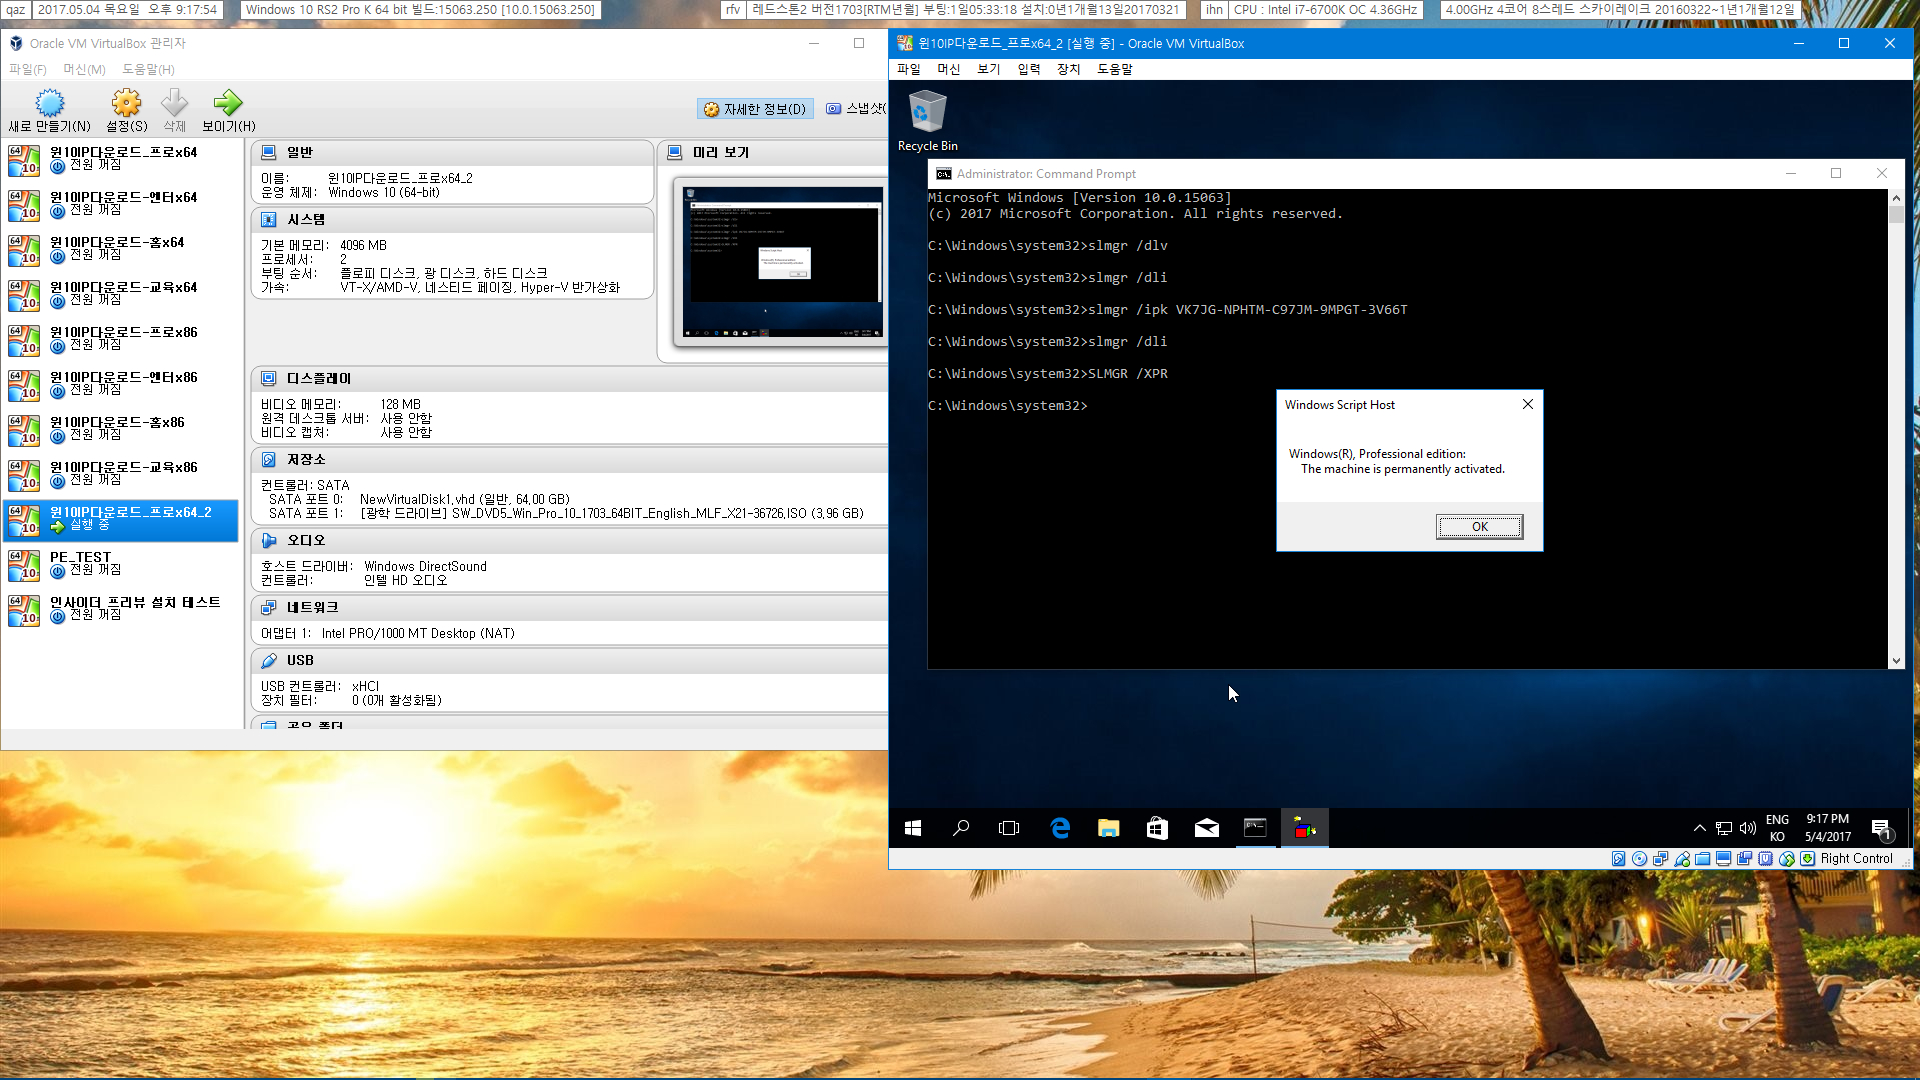Click the VM preview thumbnail
Image resolution: width=1920 pixels, height=1080 pixels.
[x=782, y=262]
